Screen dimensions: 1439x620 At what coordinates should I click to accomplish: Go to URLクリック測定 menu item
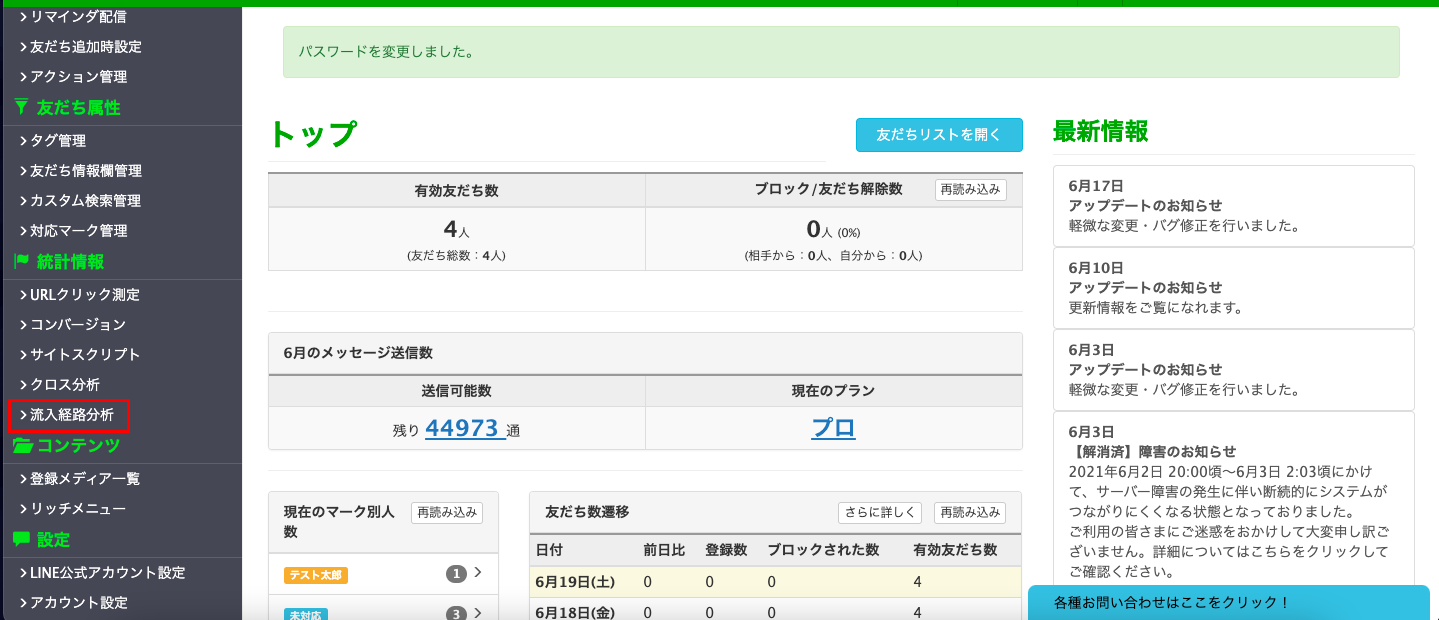coord(84,295)
